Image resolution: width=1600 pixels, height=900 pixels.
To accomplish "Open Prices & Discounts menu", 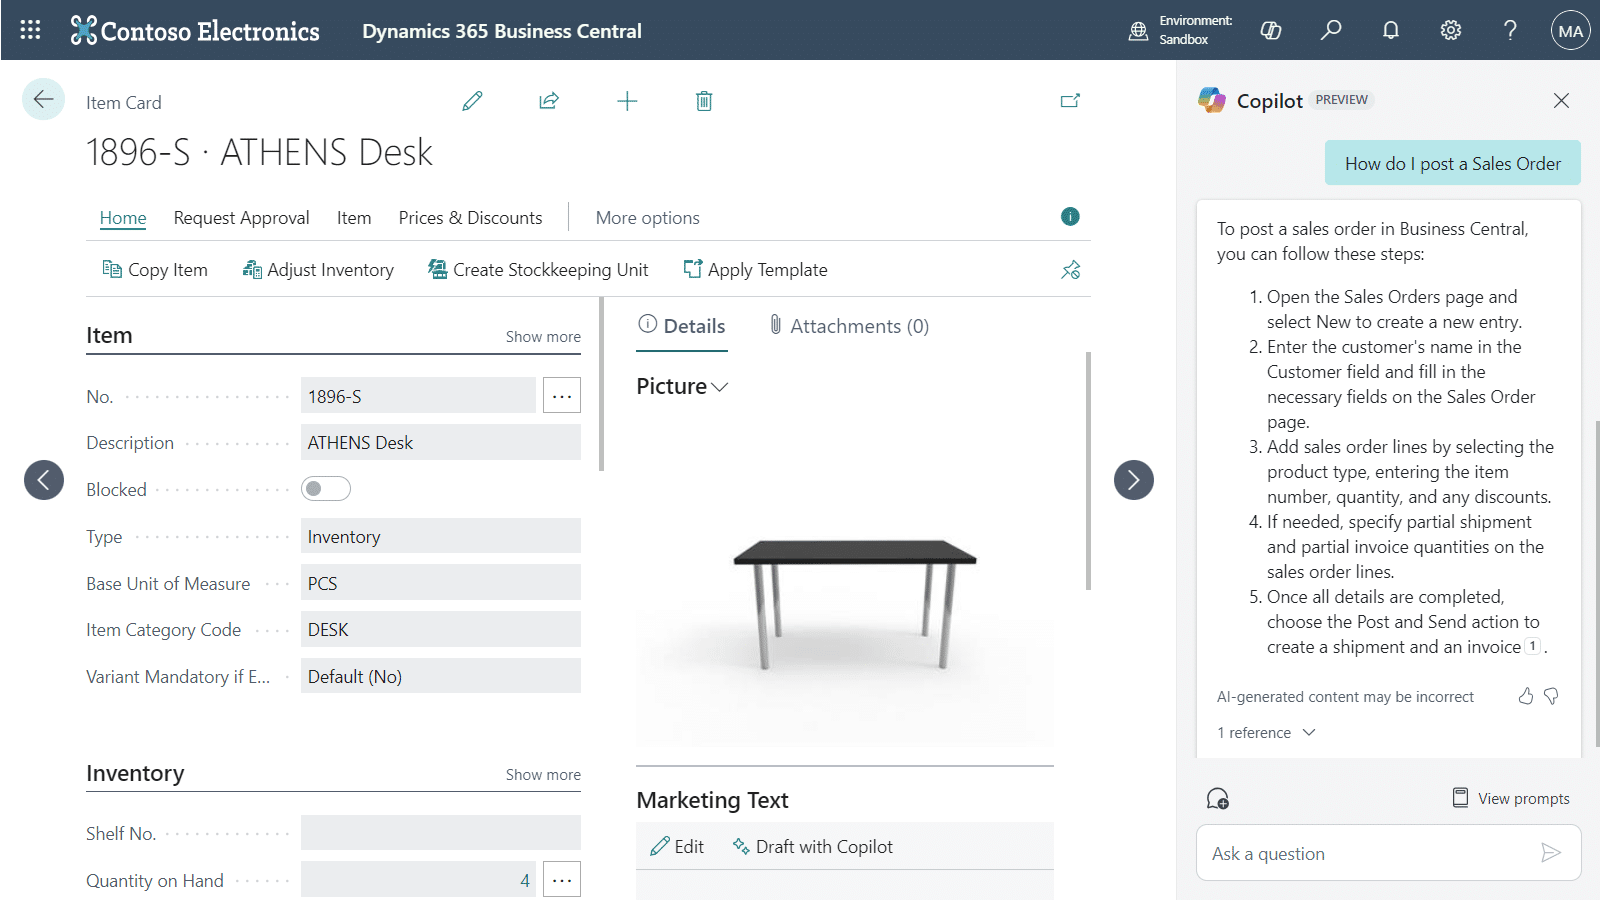I will pyautogui.click(x=470, y=218).
